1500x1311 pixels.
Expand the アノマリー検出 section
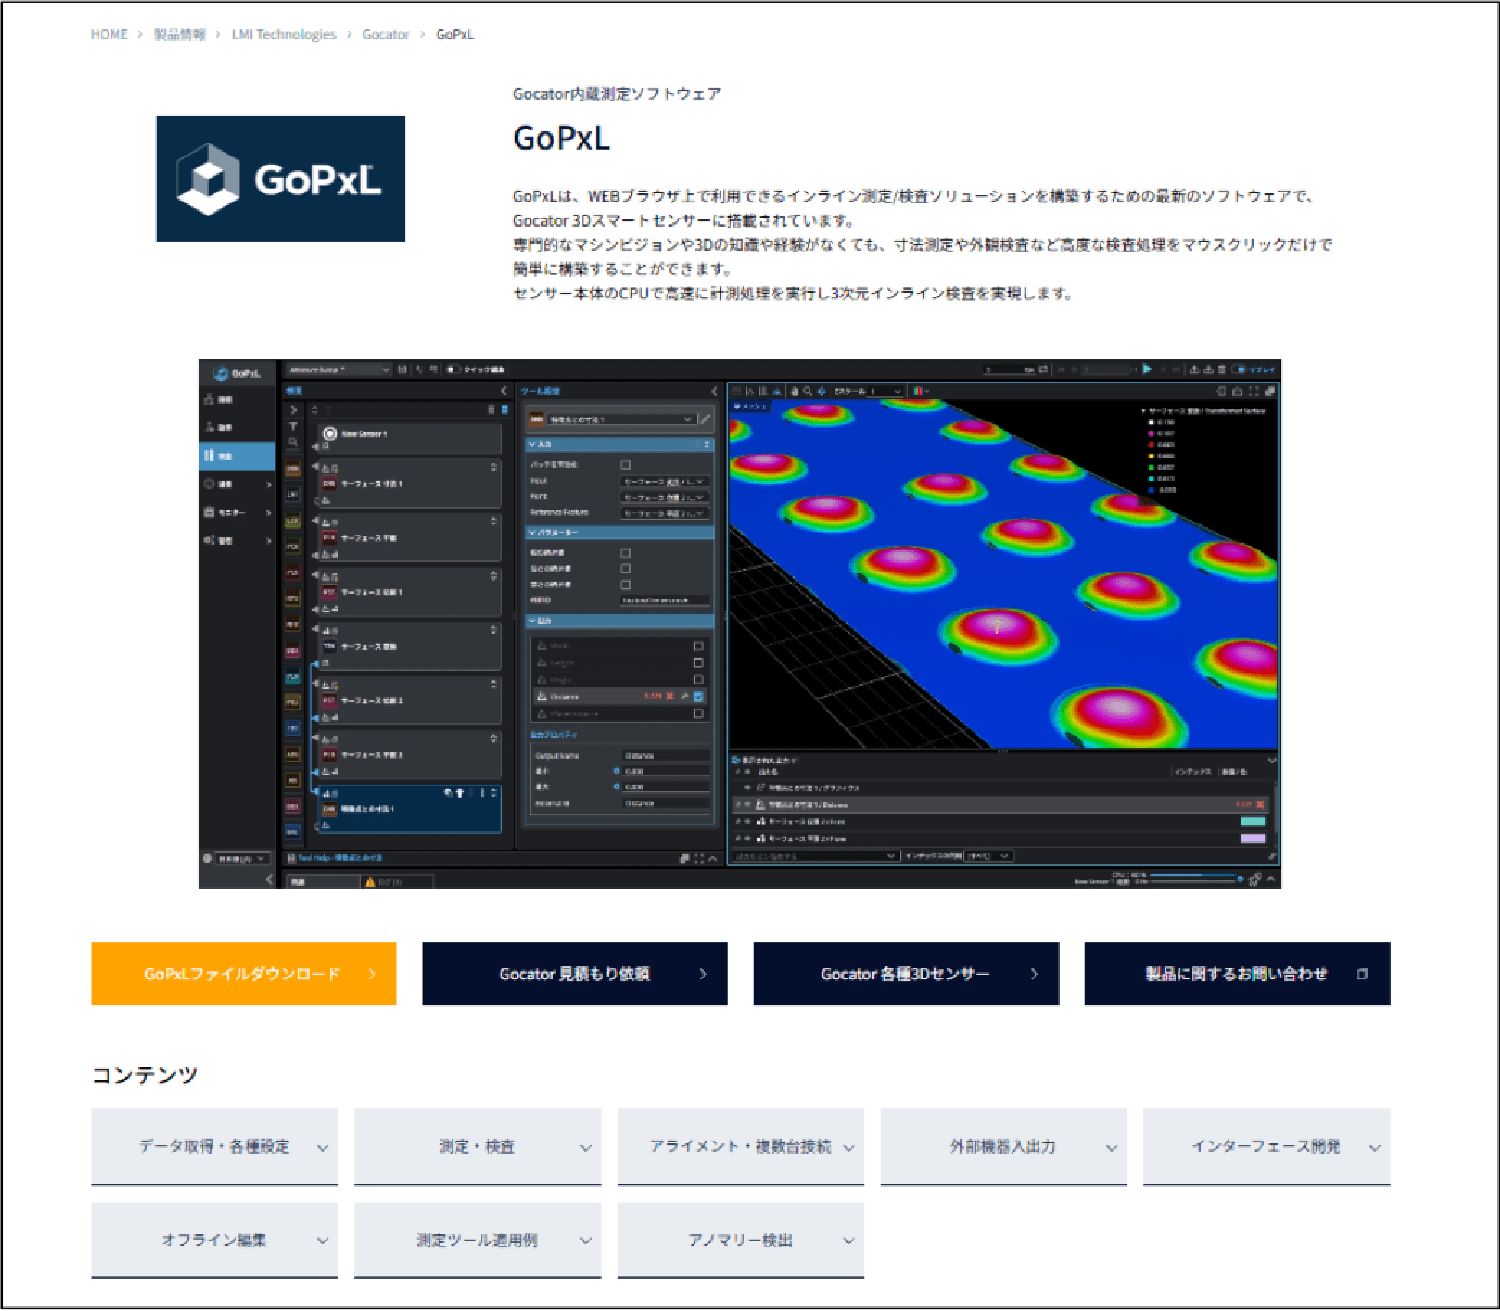pos(740,1240)
